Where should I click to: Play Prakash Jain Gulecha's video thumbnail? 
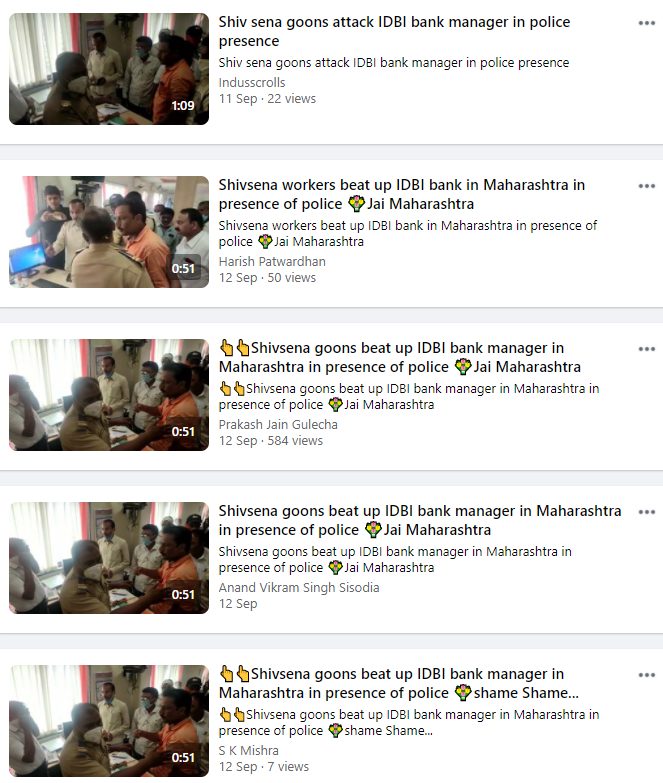click(109, 394)
